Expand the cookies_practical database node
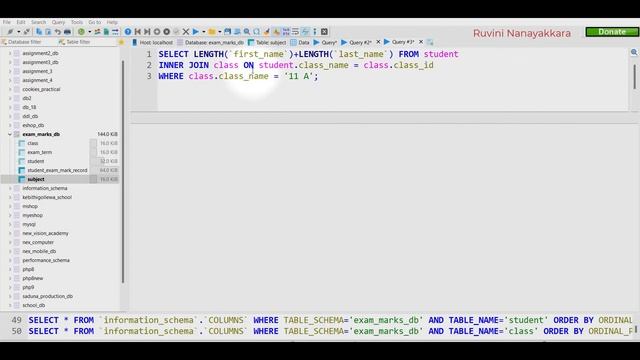The width and height of the screenshot is (640, 360). 10,89
